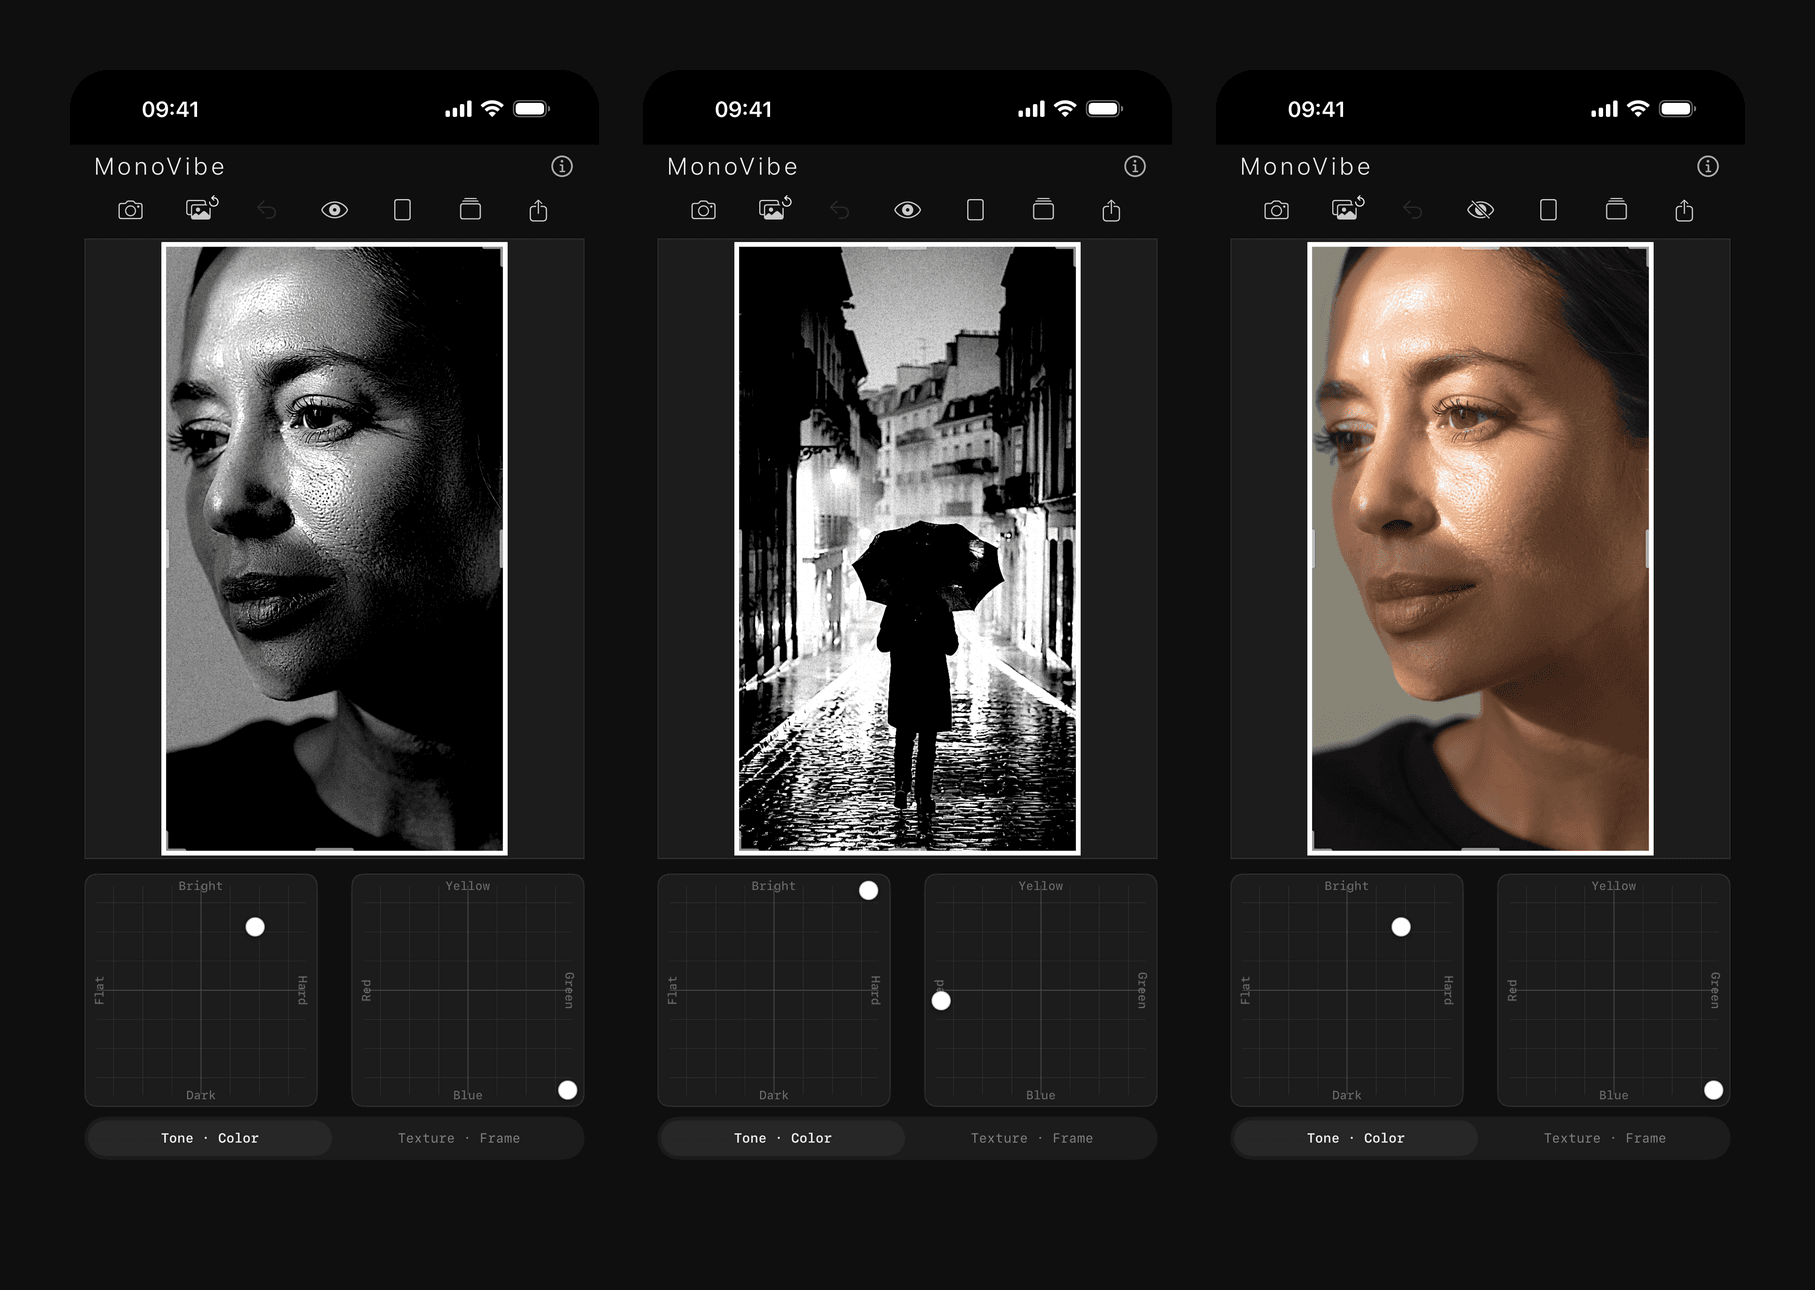Open the info button on color portrait screen
1815x1290 pixels.
1708,166
